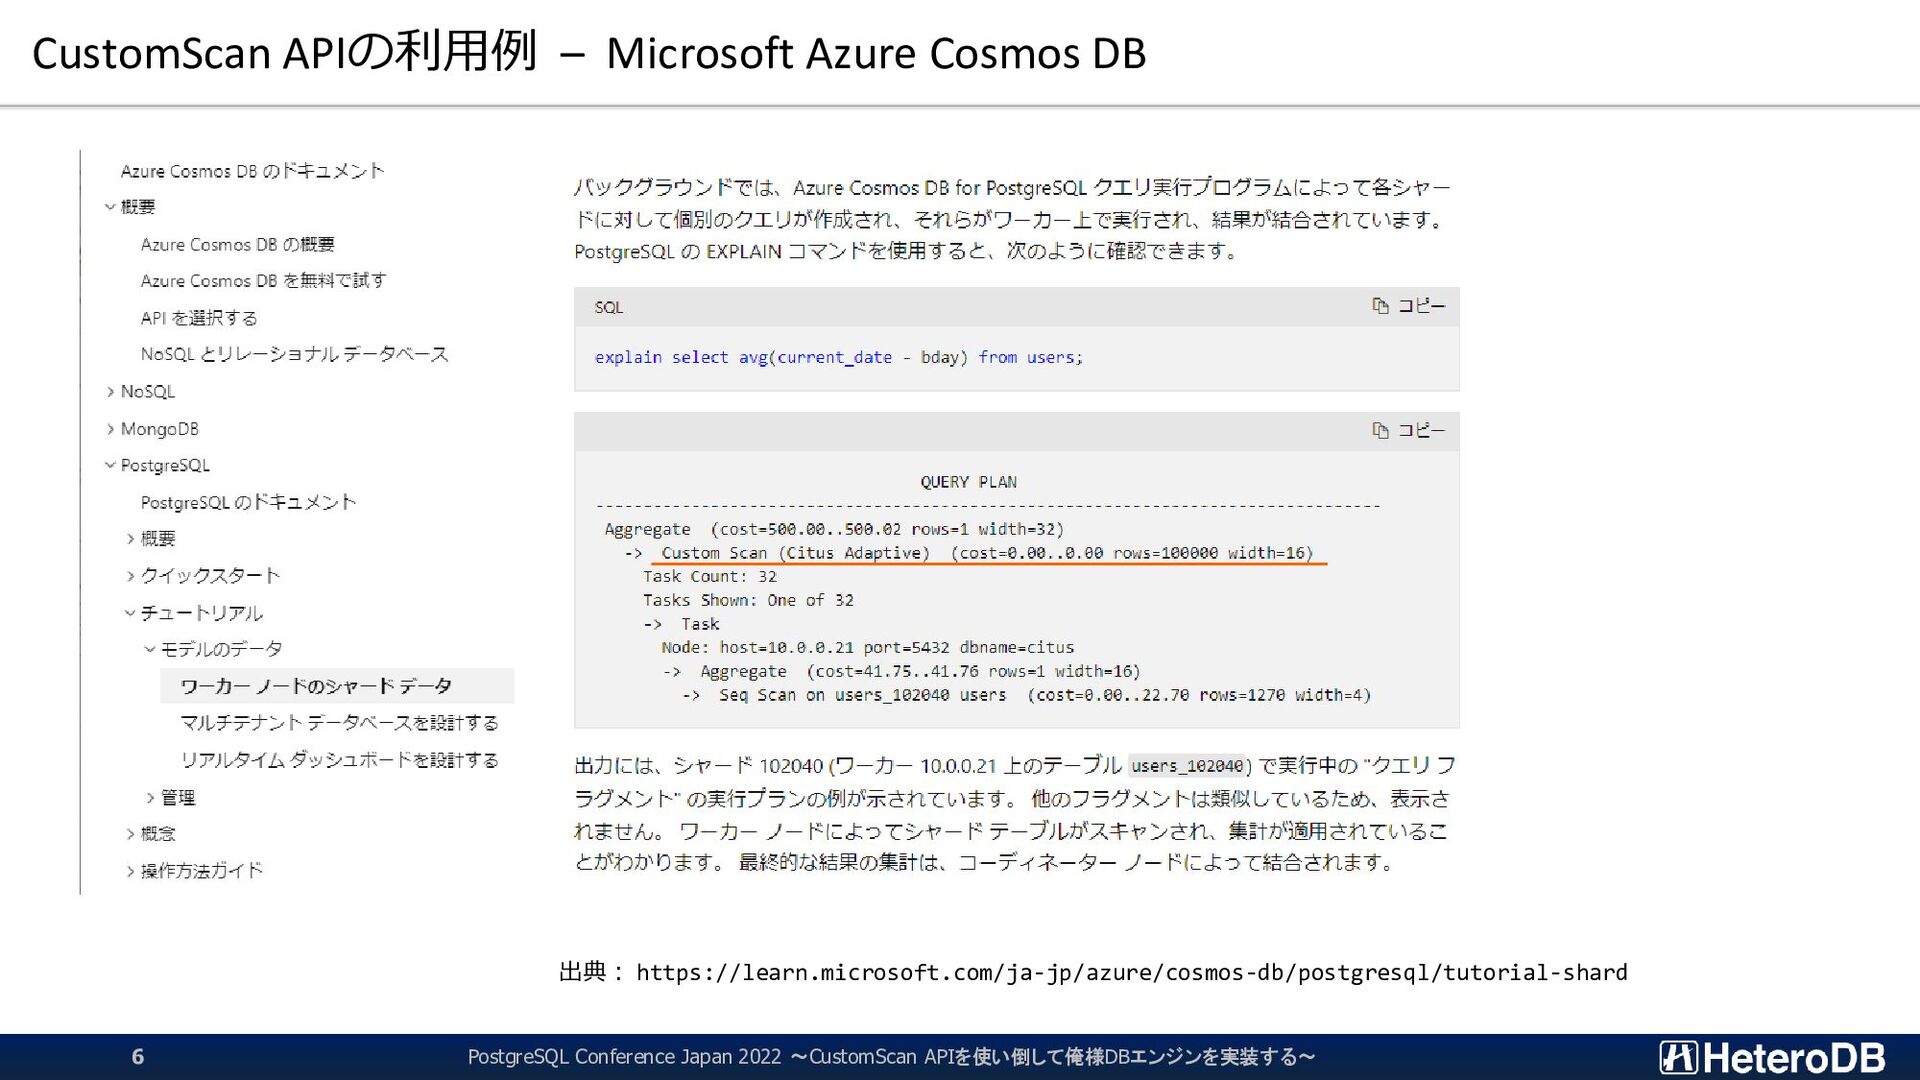
Task: Open NoSQL とリレーショナル データベース page
Action: pyautogui.click(x=294, y=354)
